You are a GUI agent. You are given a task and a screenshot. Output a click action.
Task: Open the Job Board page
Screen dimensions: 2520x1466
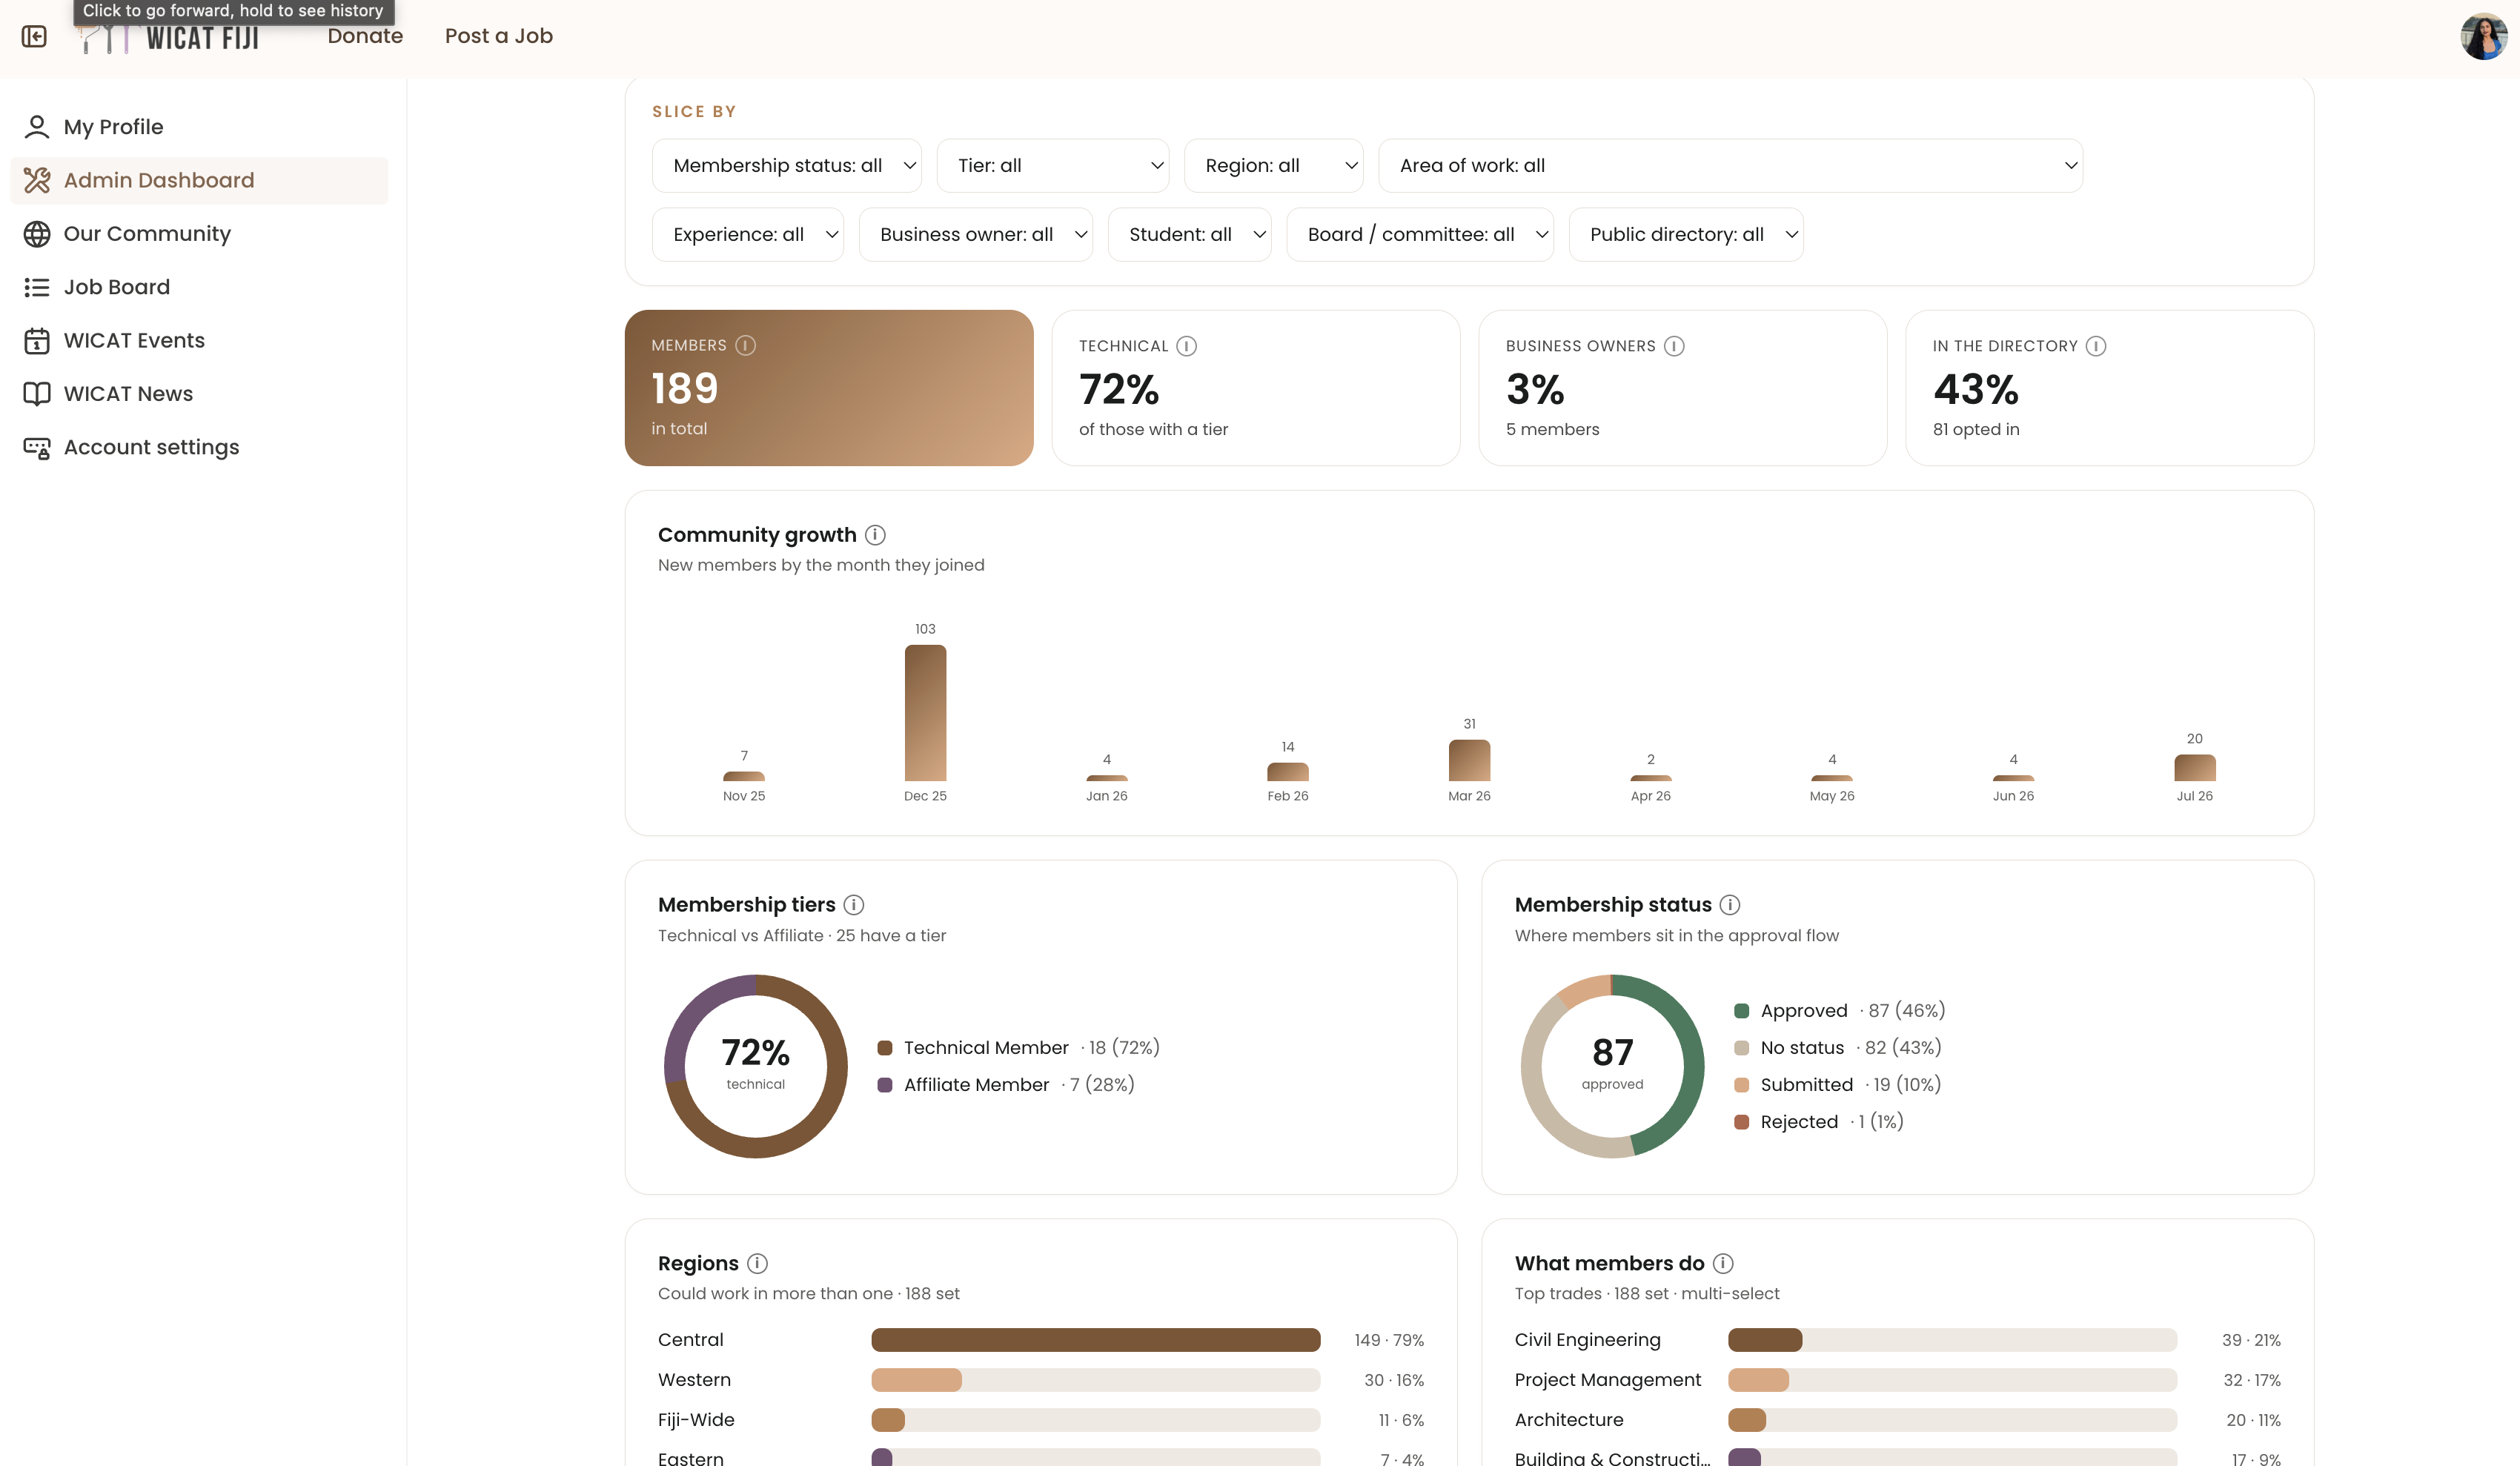click(x=199, y=287)
